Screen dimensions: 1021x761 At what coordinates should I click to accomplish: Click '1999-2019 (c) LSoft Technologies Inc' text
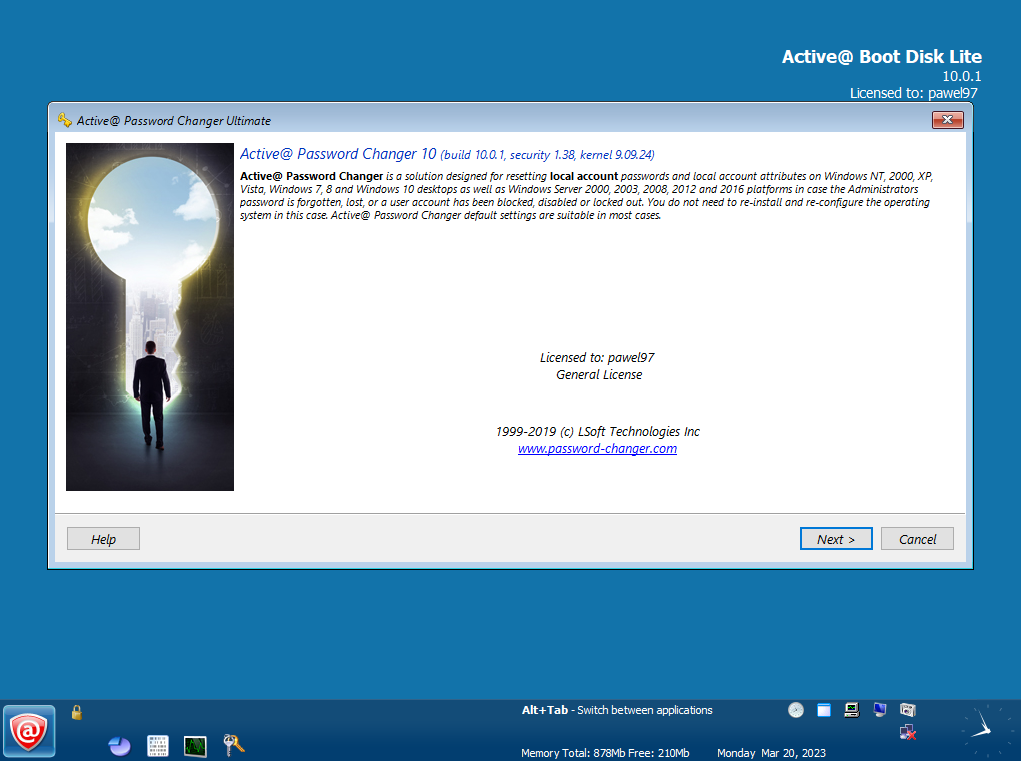tap(598, 432)
